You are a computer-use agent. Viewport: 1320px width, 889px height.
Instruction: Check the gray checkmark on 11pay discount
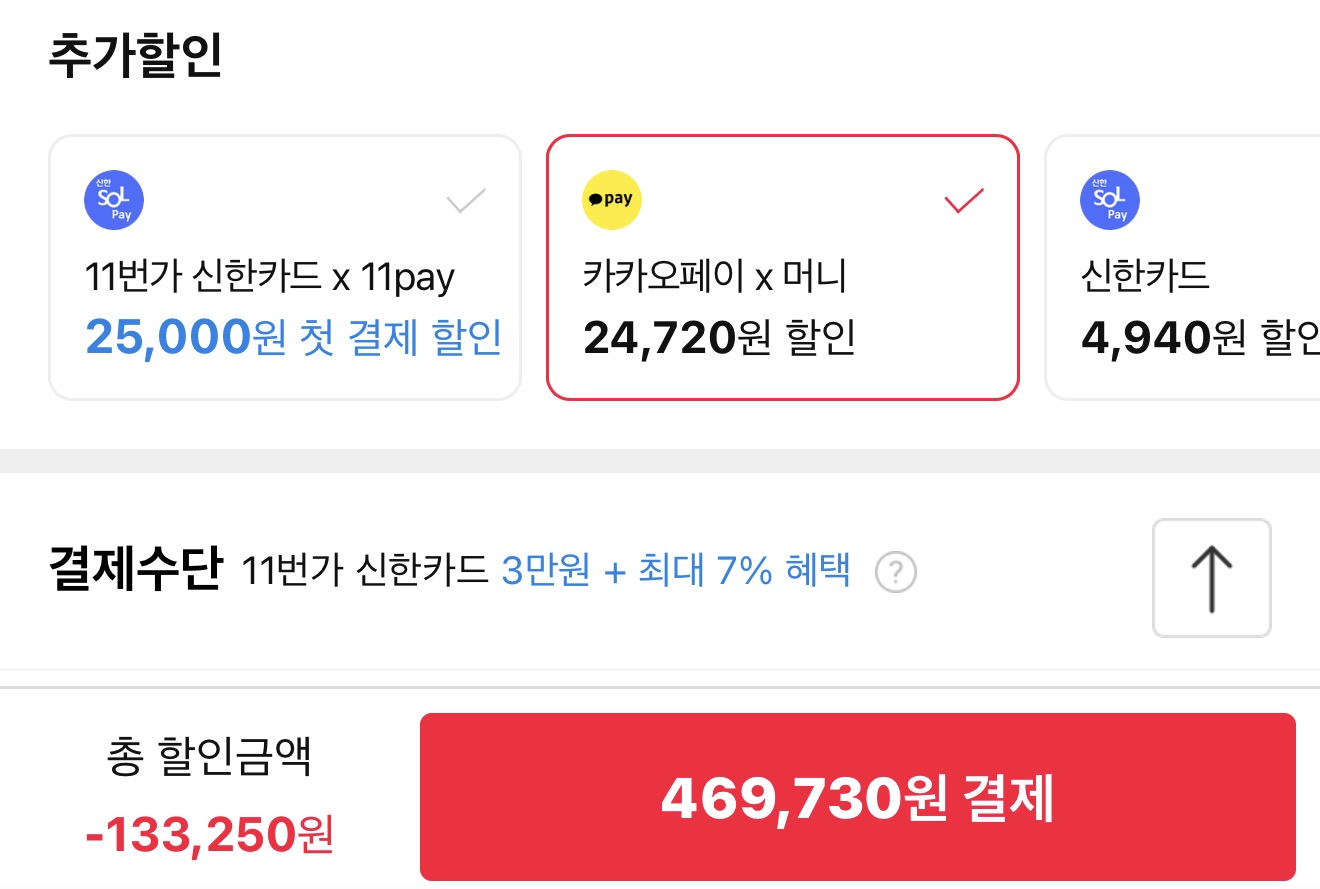[x=466, y=201]
